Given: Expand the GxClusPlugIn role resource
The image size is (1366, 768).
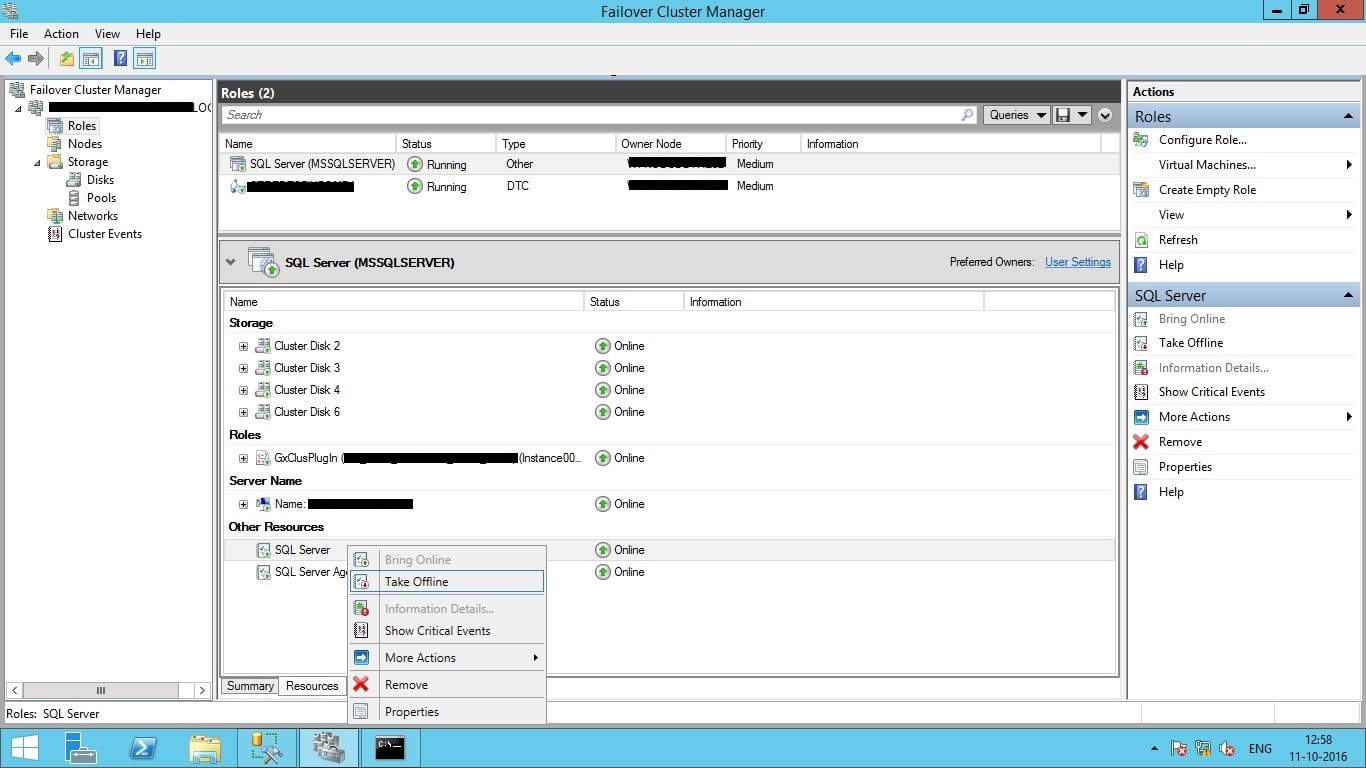Looking at the screenshot, I should pos(243,458).
